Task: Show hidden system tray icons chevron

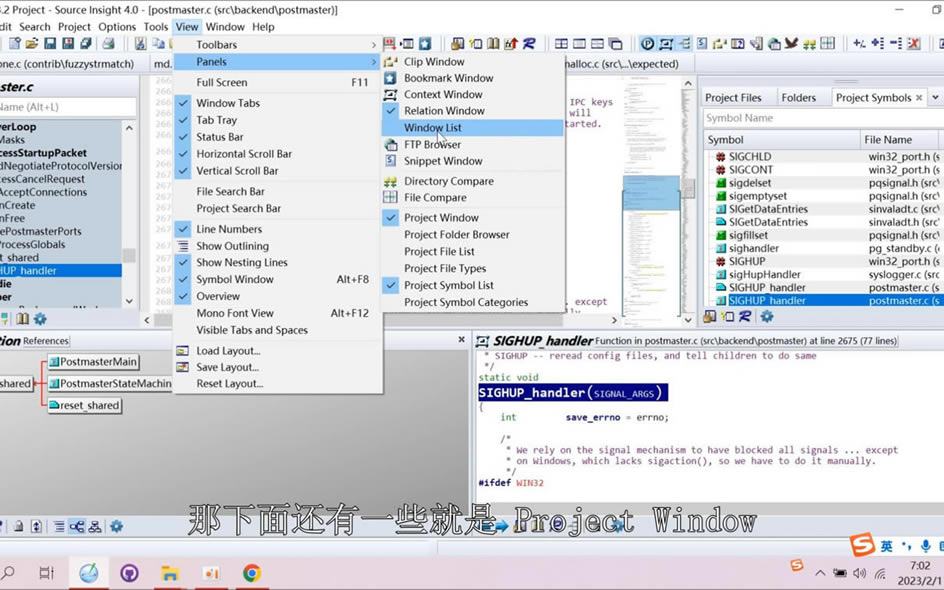Action: click(x=819, y=573)
